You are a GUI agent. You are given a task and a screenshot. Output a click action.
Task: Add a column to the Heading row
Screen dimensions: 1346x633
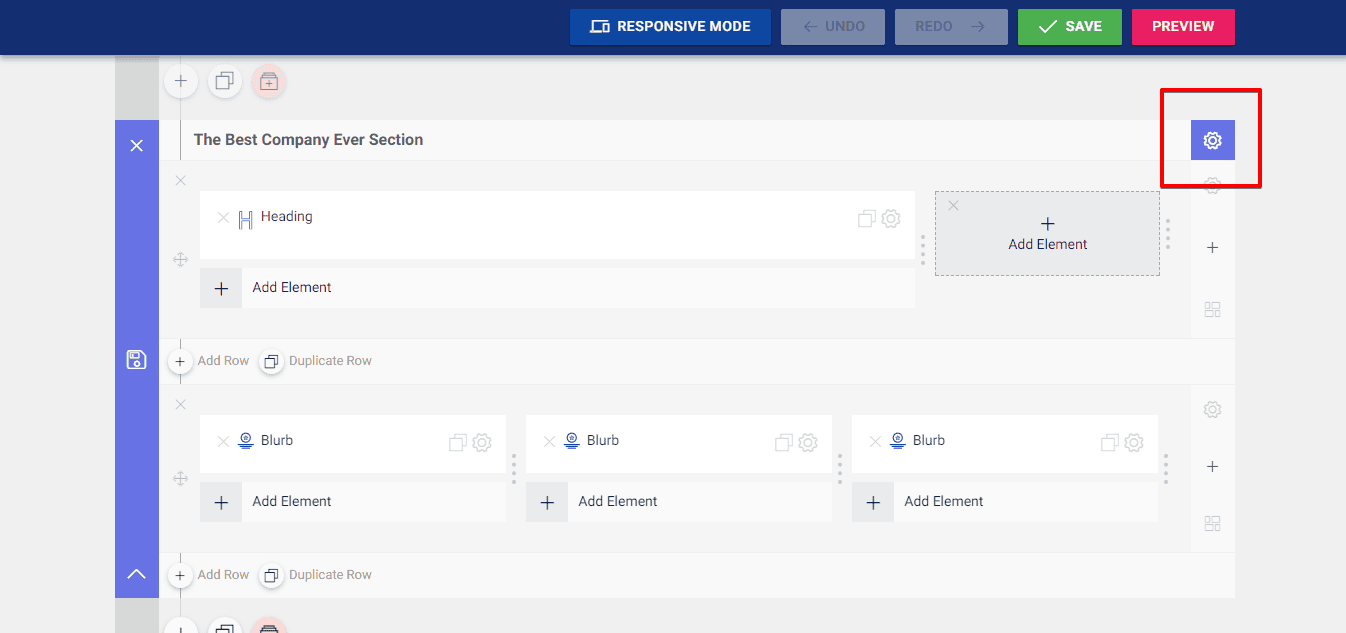tap(1212, 247)
